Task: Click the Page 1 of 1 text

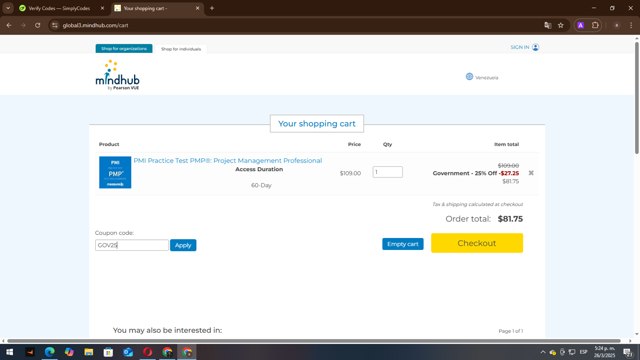Action: (511, 331)
